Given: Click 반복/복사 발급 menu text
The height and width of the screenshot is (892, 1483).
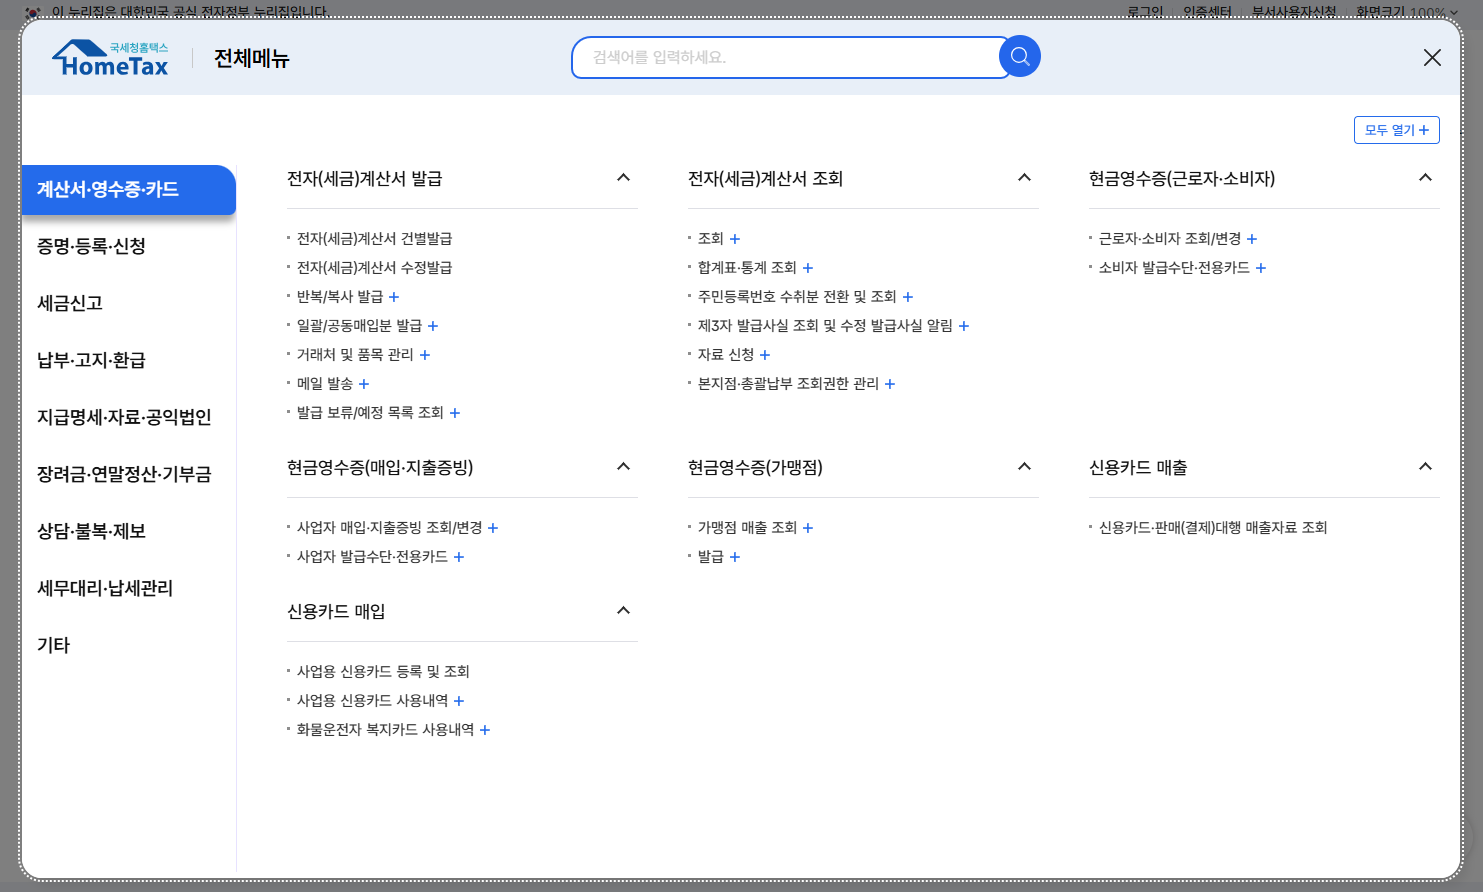Looking at the screenshot, I should click(340, 297).
